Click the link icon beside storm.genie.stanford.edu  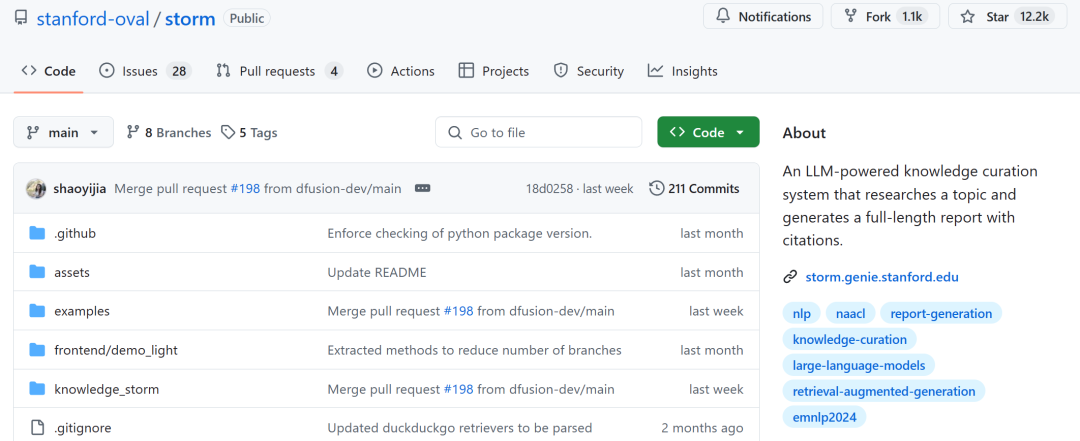pos(790,277)
